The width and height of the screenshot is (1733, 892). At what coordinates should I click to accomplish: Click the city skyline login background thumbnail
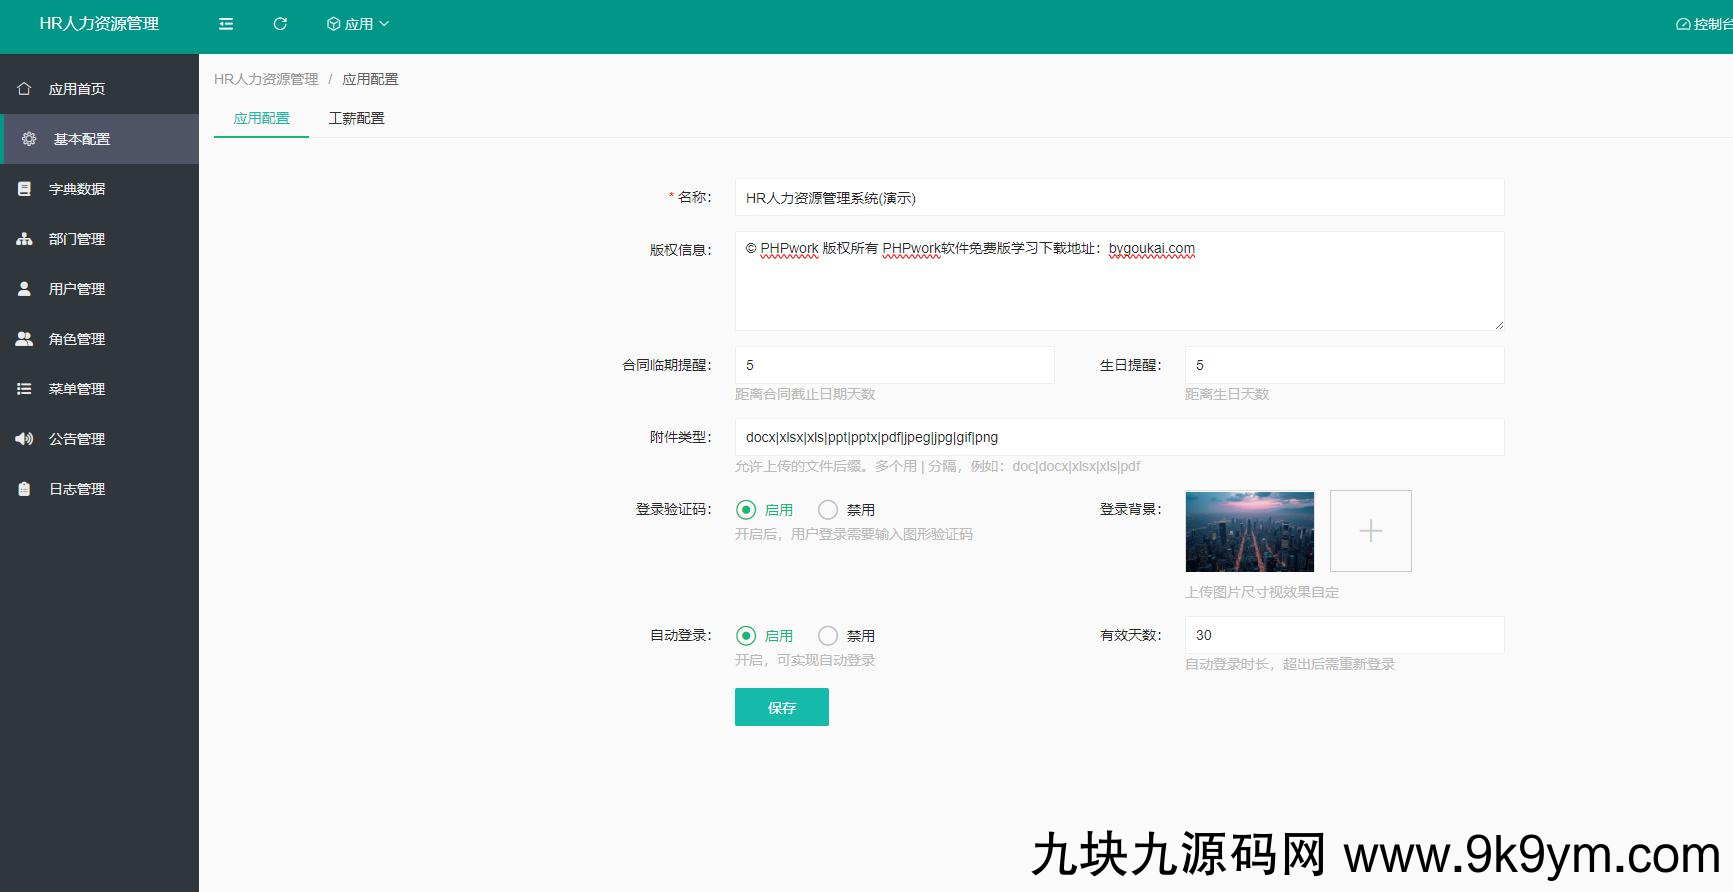pos(1249,531)
